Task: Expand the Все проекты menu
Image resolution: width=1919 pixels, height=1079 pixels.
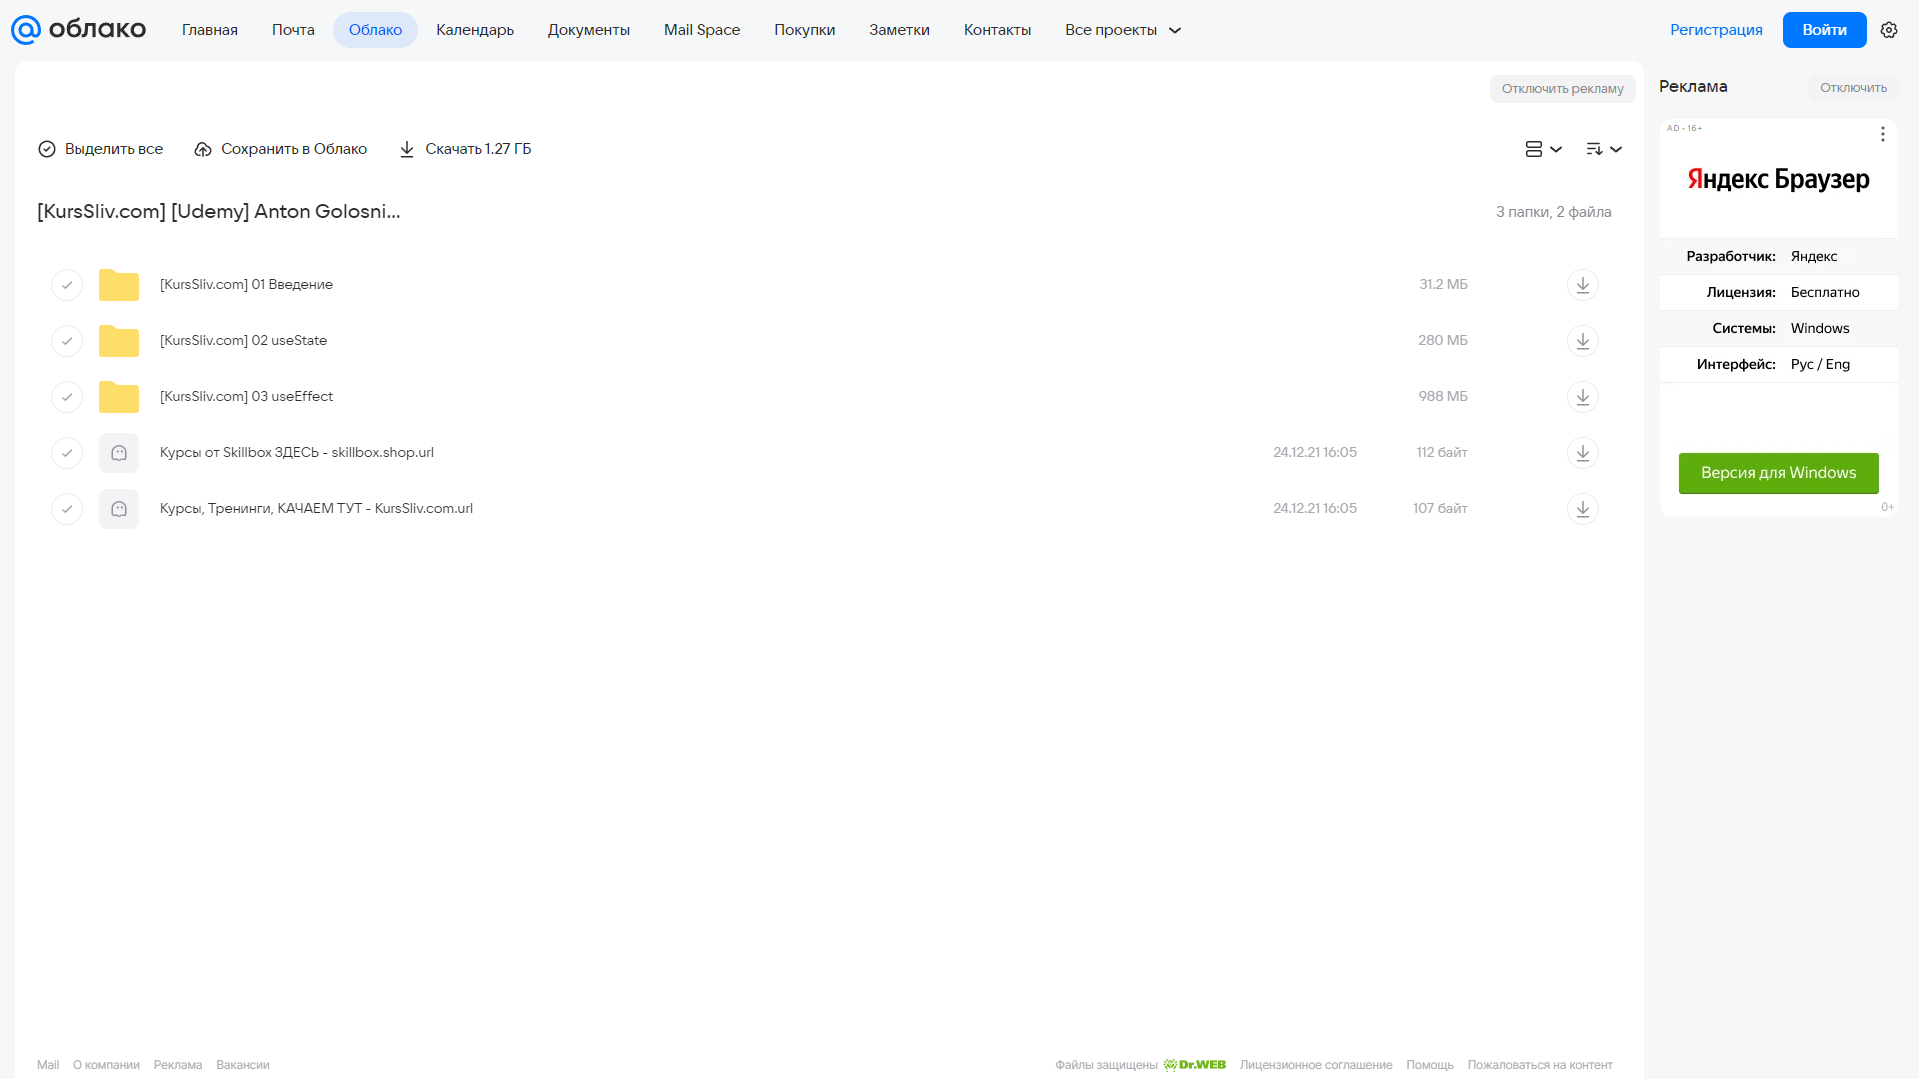Action: (1123, 30)
